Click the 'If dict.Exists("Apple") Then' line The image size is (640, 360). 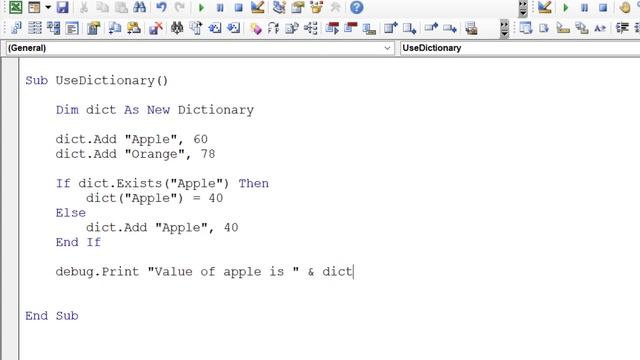coord(162,184)
